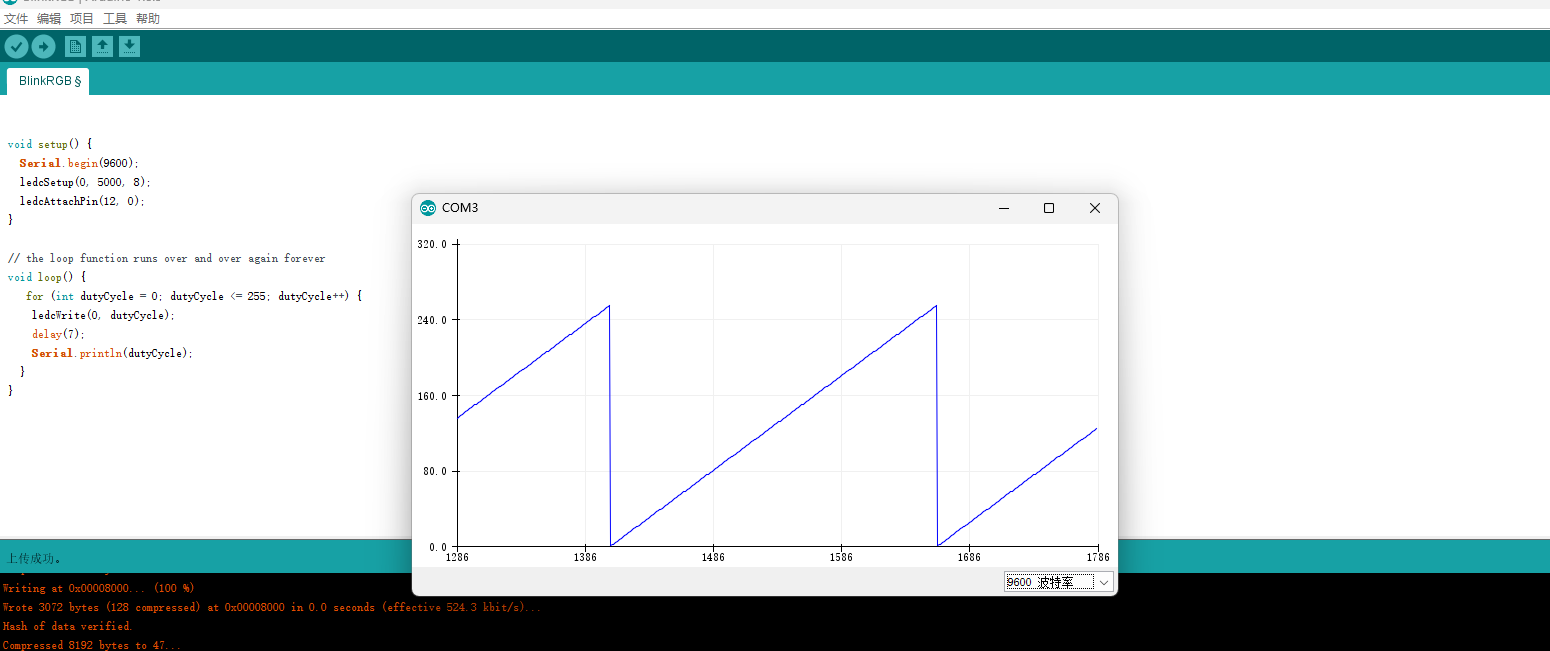The height and width of the screenshot is (651, 1550).
Task: Open the 项目 menu
Action: (82, 18)
